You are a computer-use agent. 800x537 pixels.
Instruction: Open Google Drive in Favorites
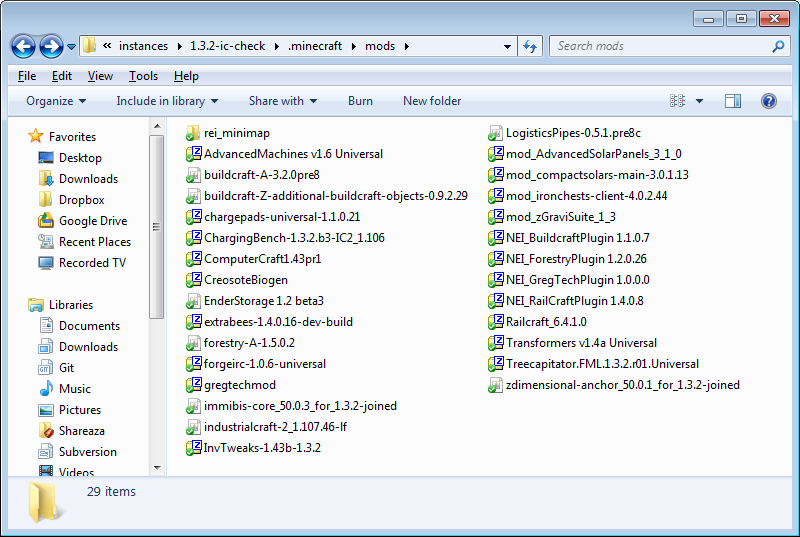[92, 221]
